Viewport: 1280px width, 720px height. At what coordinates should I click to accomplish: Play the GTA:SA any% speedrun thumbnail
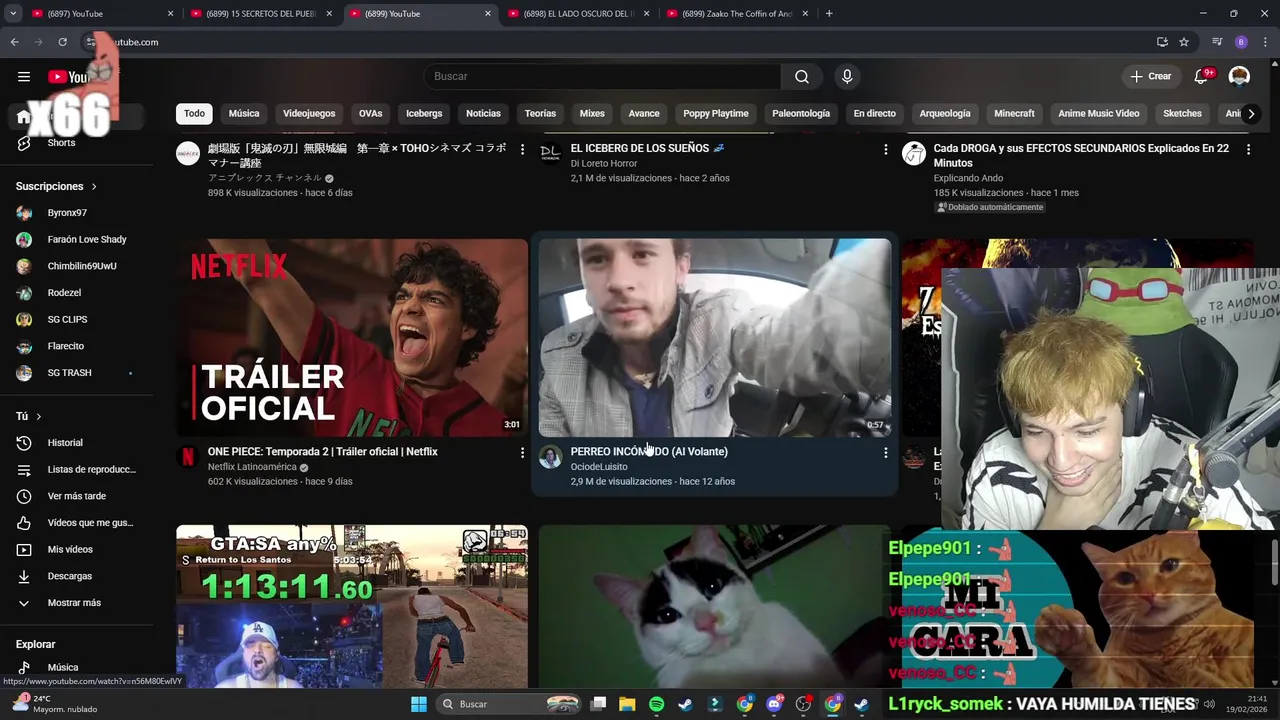click(x=352, y=606)
